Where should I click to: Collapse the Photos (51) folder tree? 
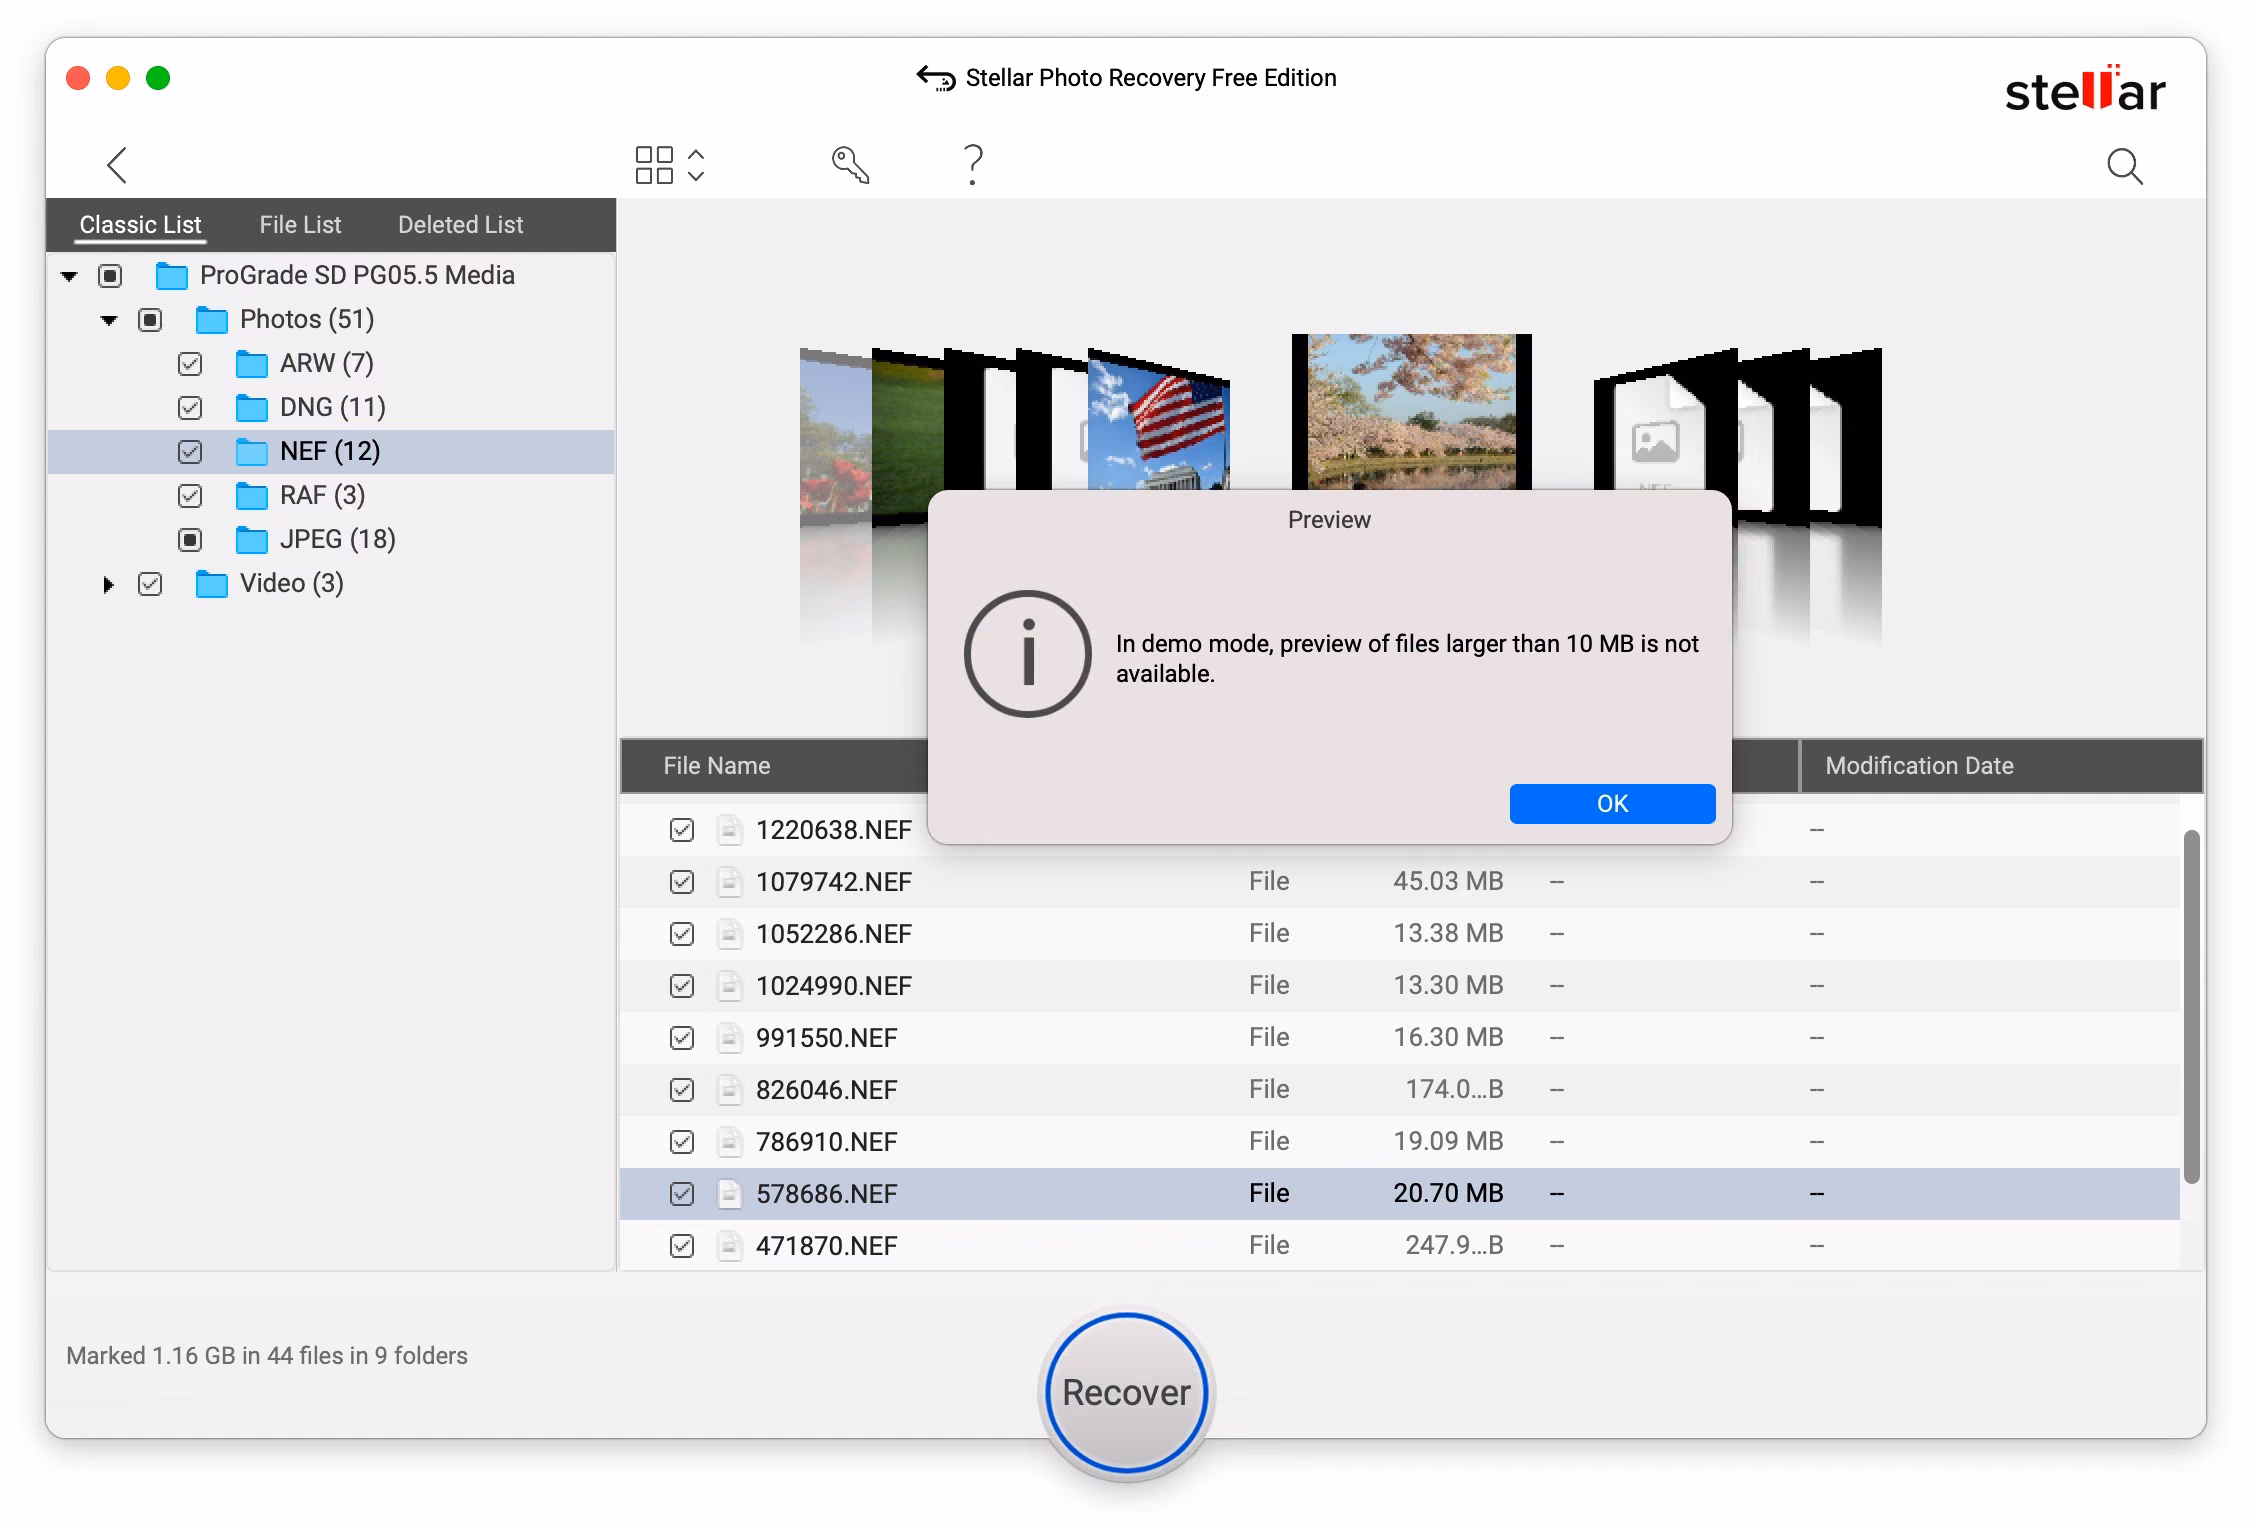109,320
